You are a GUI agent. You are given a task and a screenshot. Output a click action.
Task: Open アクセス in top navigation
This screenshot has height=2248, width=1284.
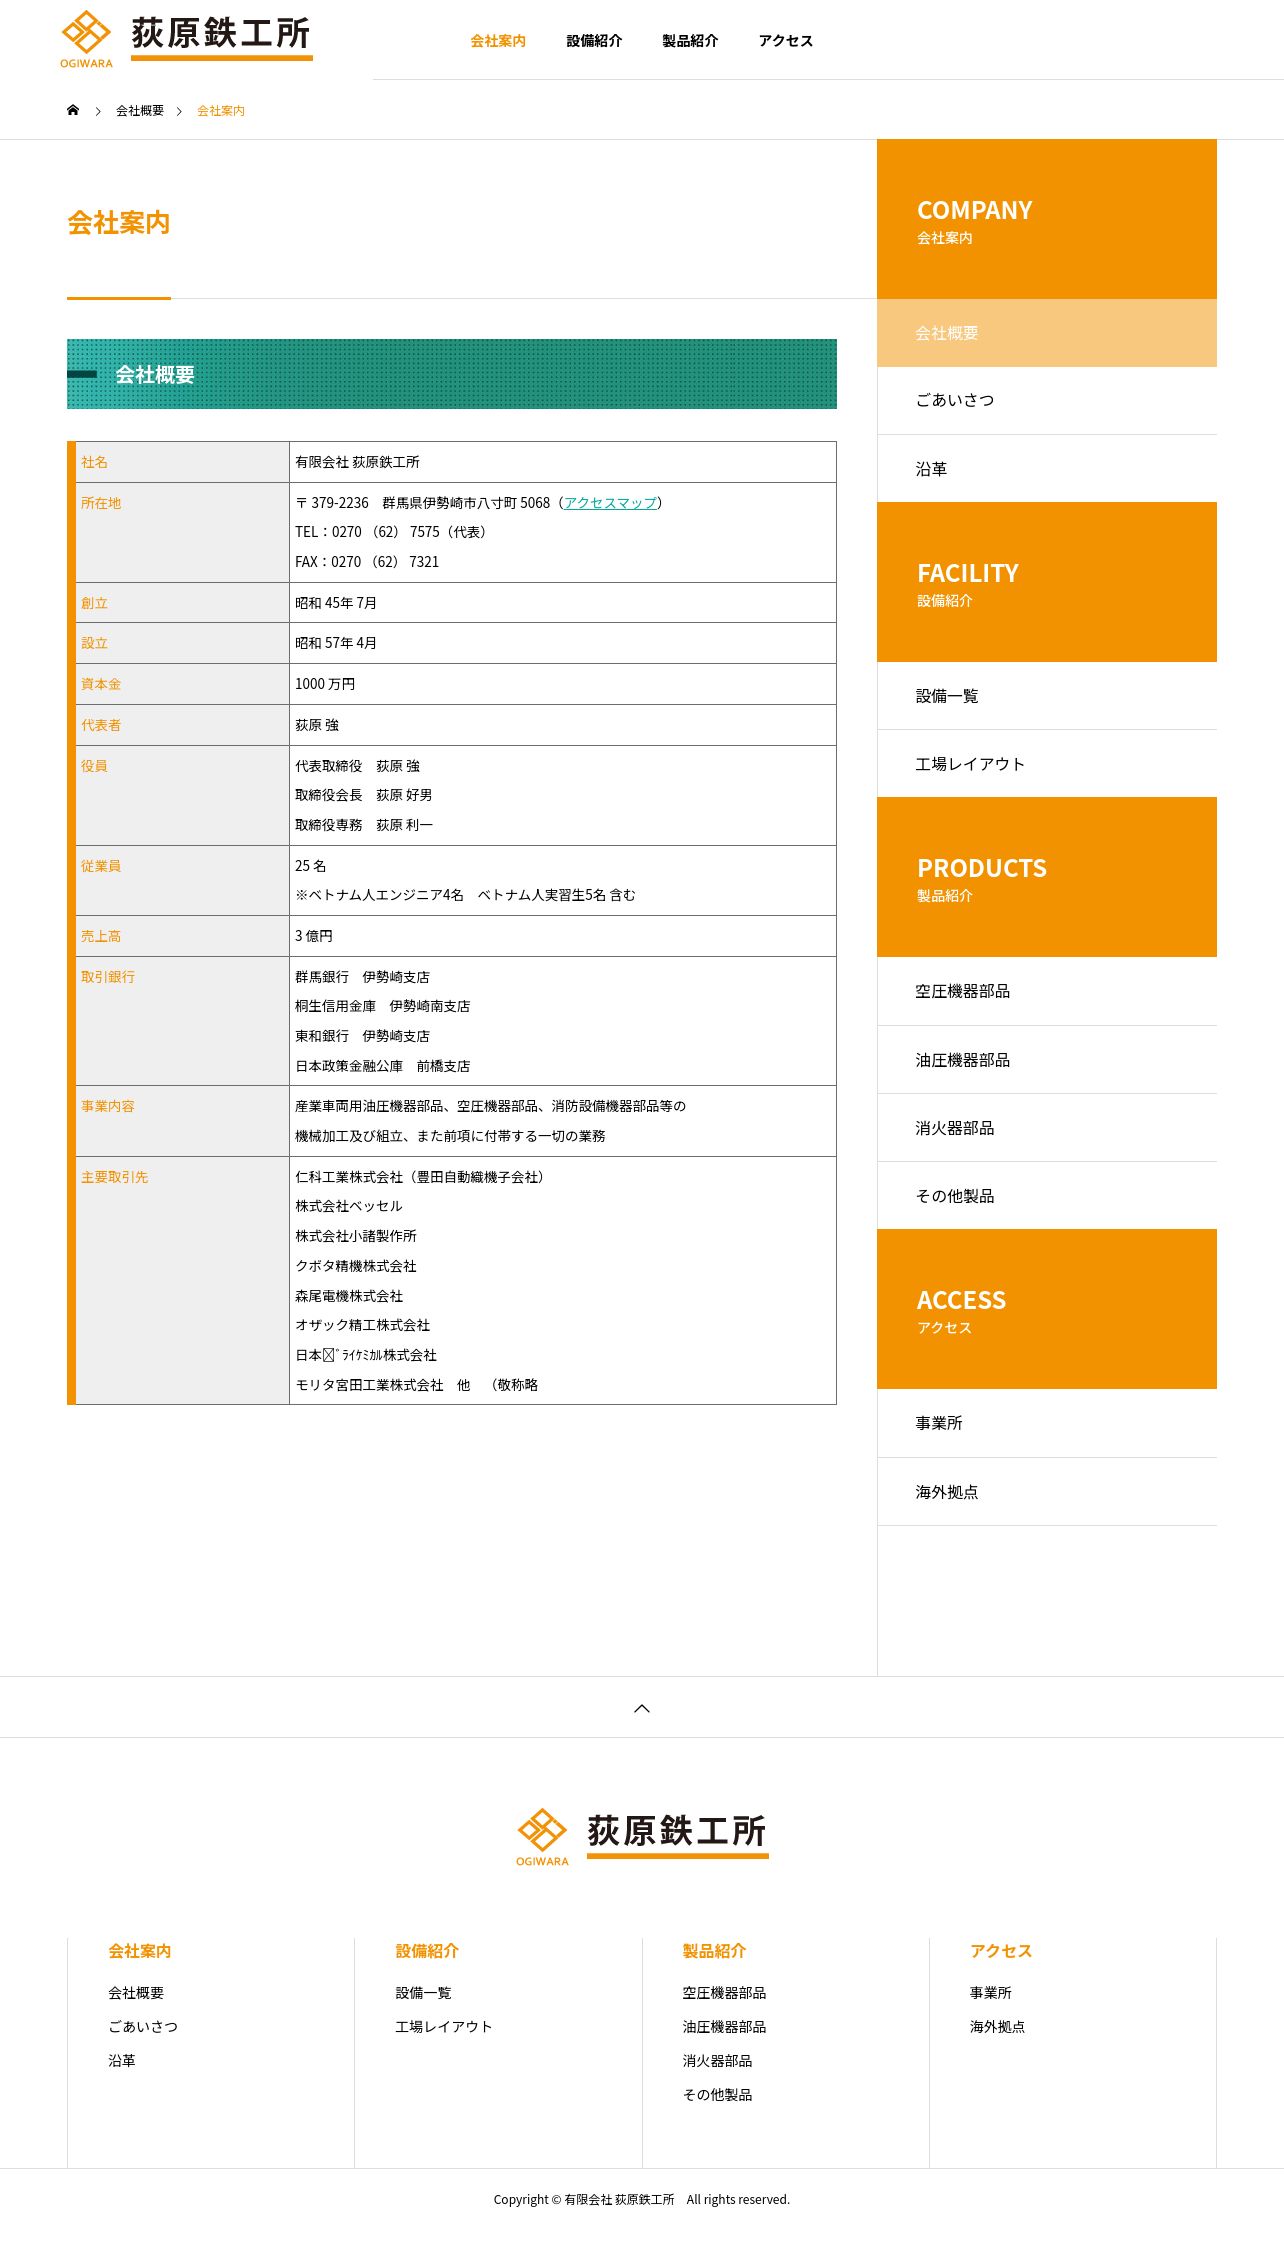(785, 41)
